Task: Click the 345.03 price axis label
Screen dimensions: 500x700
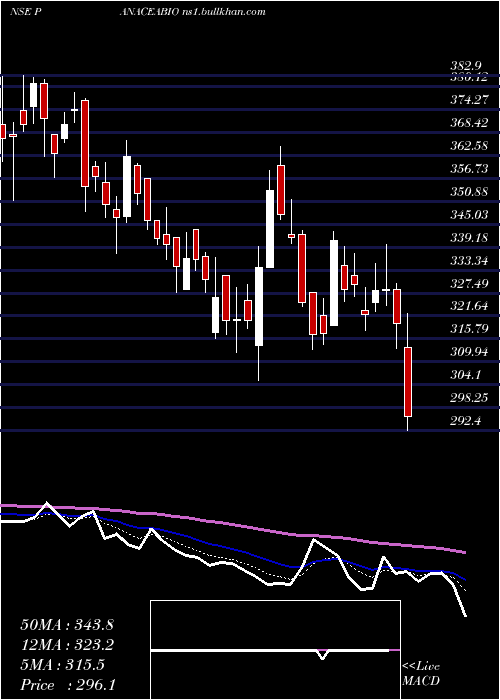Action: (469, 215)
